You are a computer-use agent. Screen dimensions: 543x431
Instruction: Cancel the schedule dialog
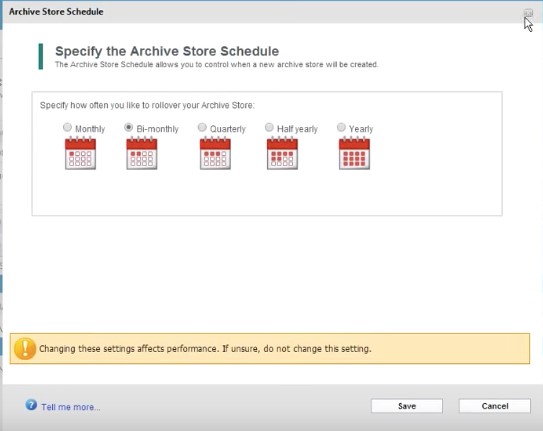pyautogui.click(x=495, y=406)
